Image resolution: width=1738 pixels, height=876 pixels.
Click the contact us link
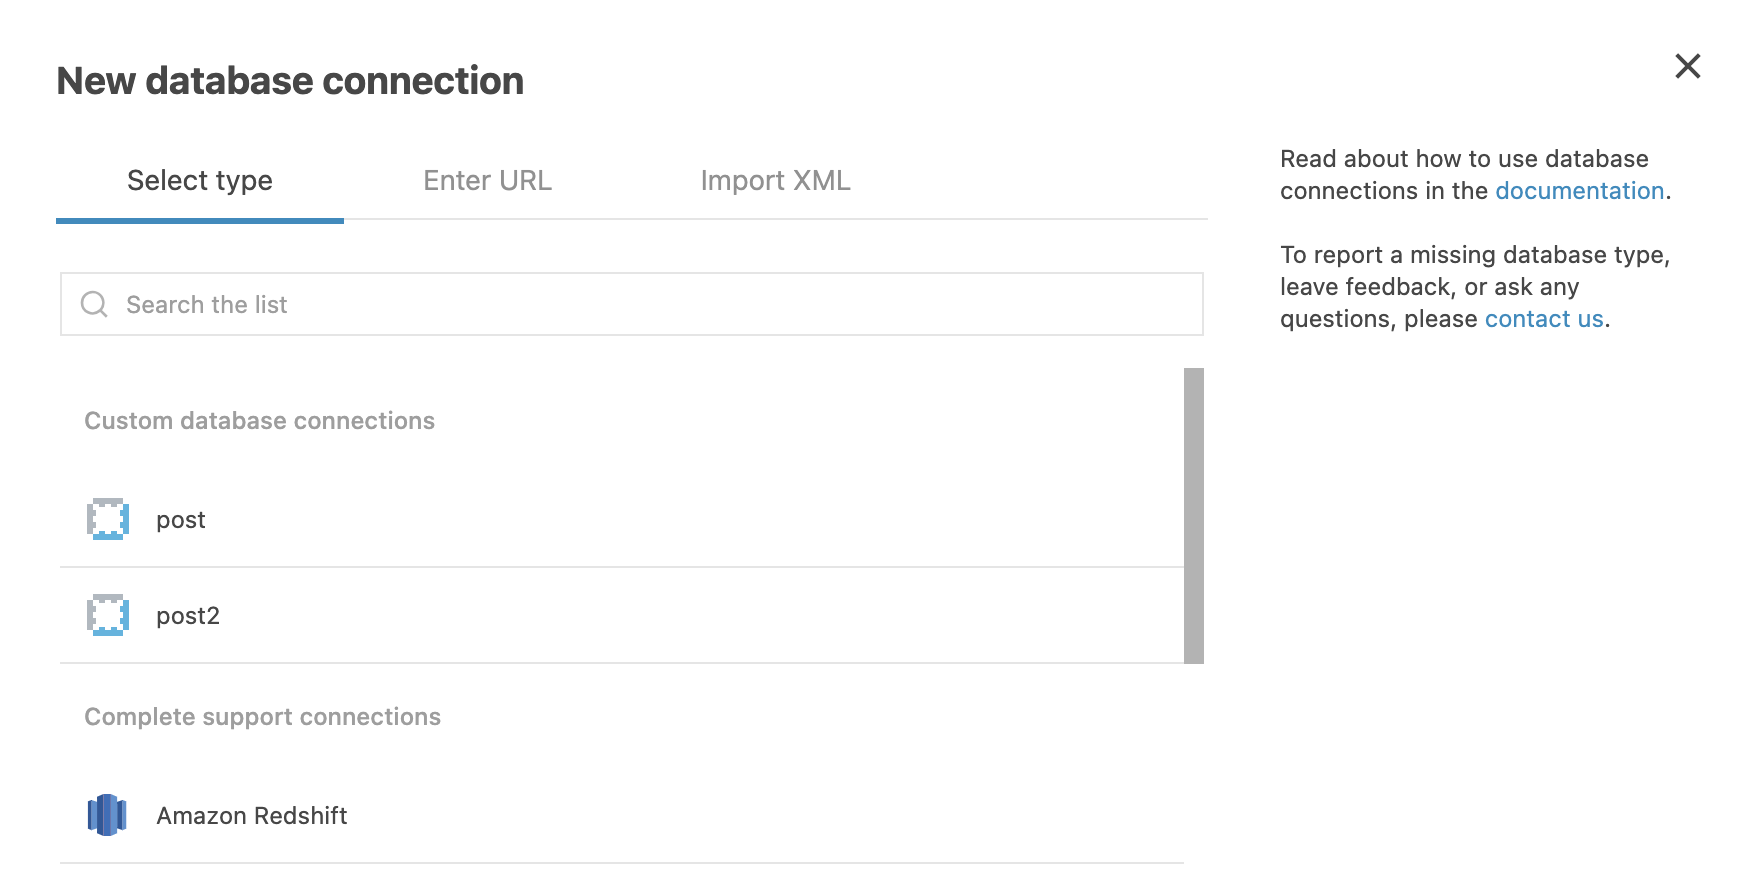click(x=1543, y=318)
